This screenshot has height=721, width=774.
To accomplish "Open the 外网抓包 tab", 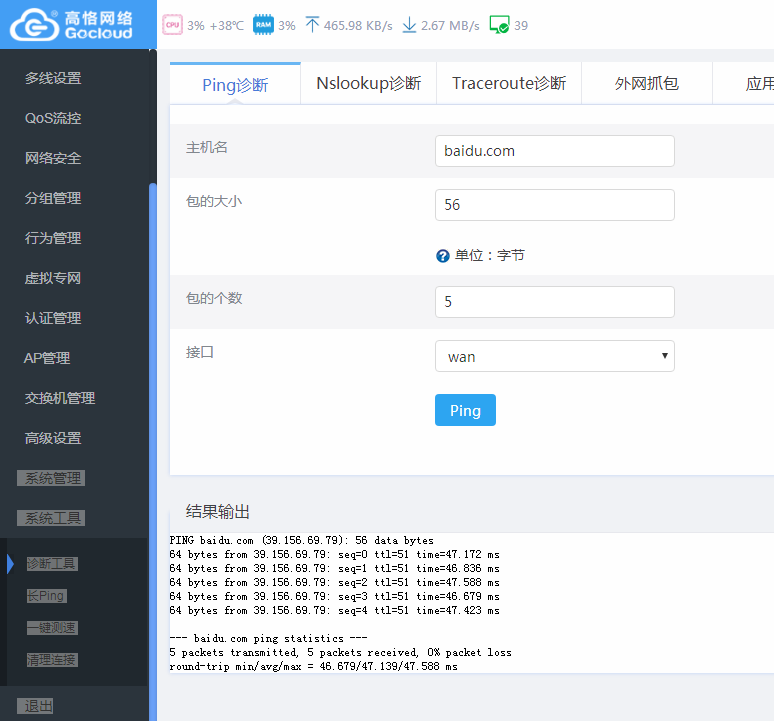I will pyautogui.click(x=647, y=83).
